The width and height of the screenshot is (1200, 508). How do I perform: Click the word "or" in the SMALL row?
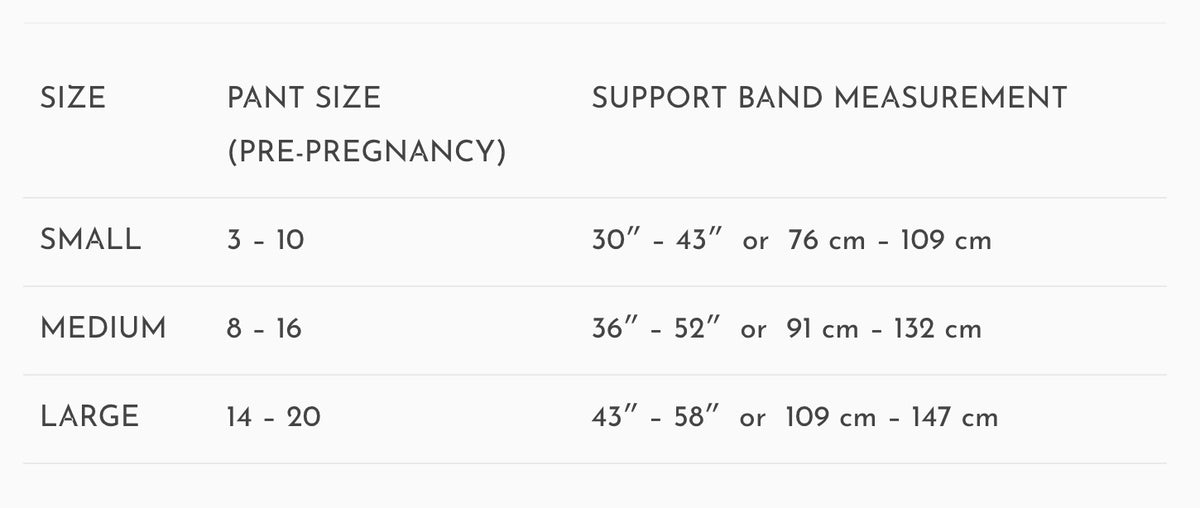click(756, 241)
